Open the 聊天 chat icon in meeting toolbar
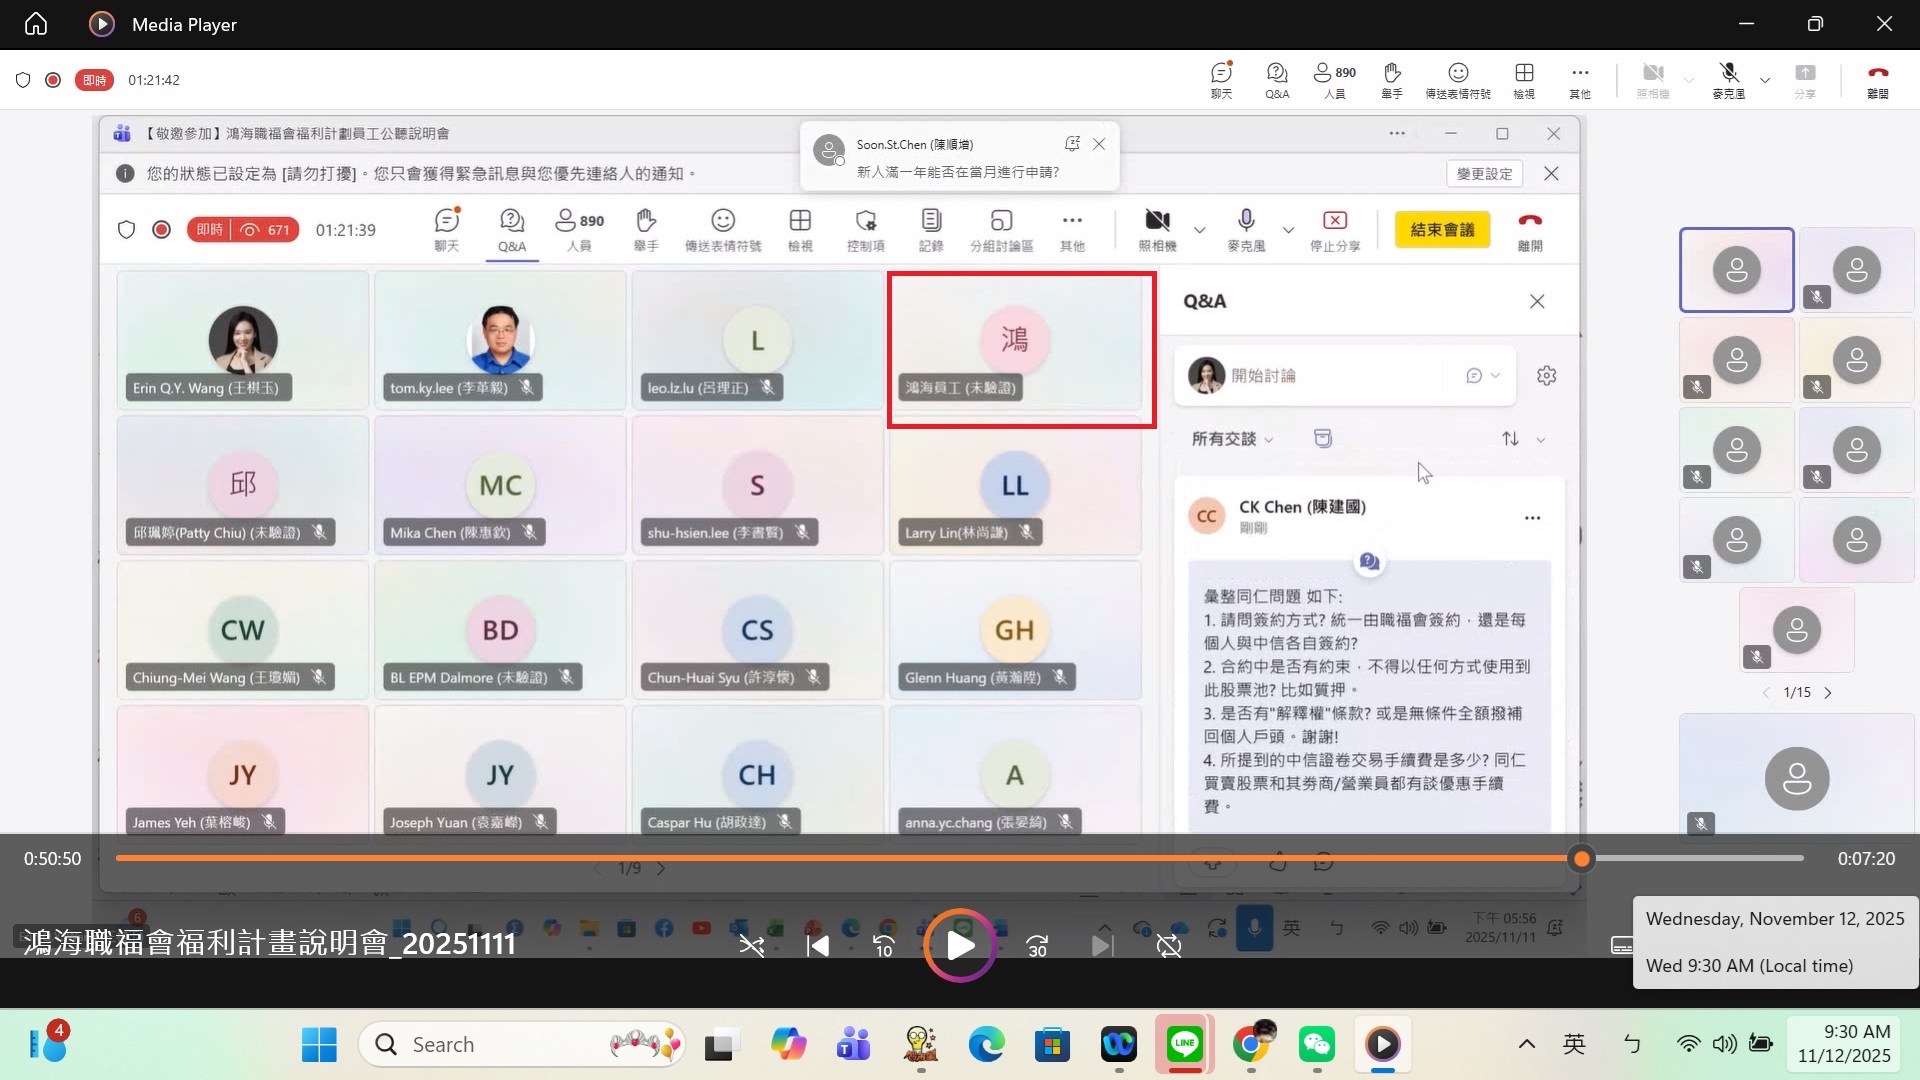1920x1080 pixels. [x=446, y=229]
